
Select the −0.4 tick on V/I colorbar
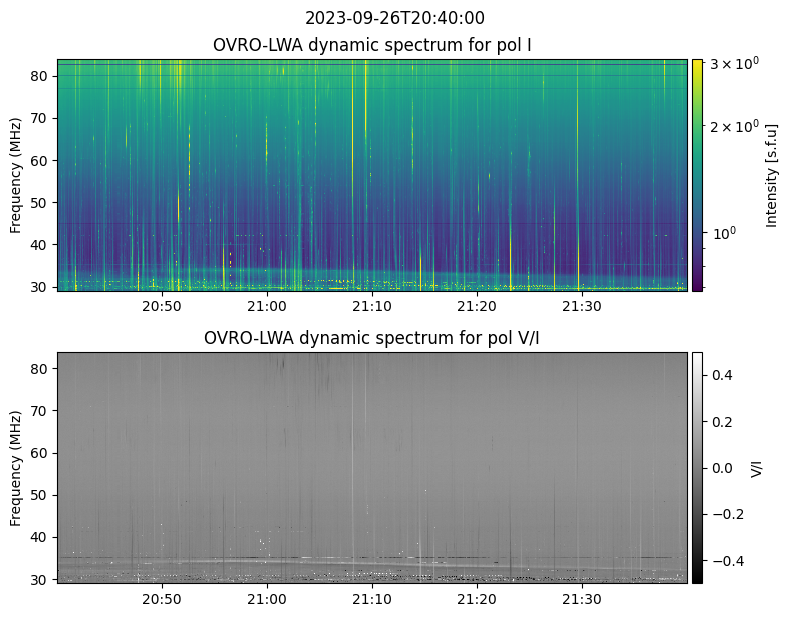click(x=722, y=560)
